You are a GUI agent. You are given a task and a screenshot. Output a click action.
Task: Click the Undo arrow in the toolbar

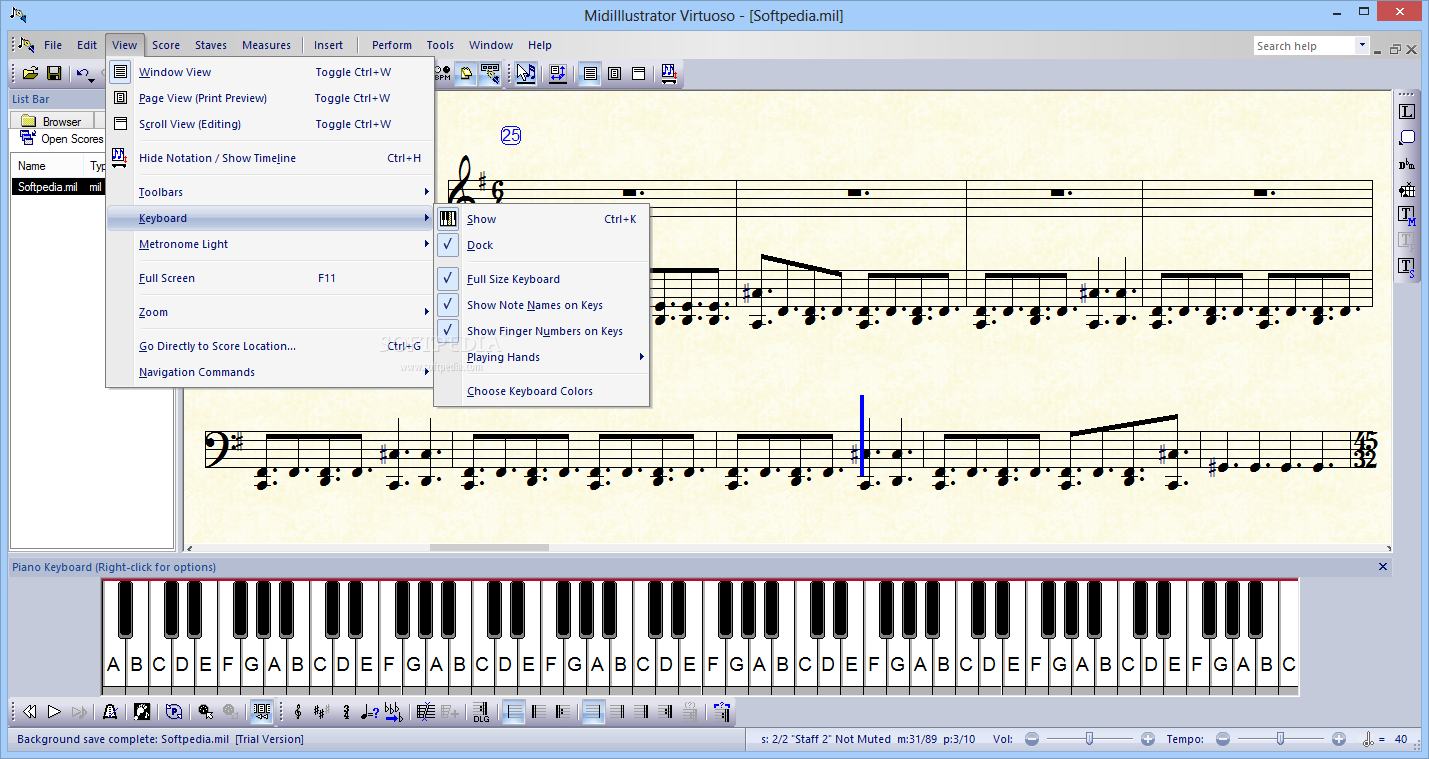pos(83,73)
